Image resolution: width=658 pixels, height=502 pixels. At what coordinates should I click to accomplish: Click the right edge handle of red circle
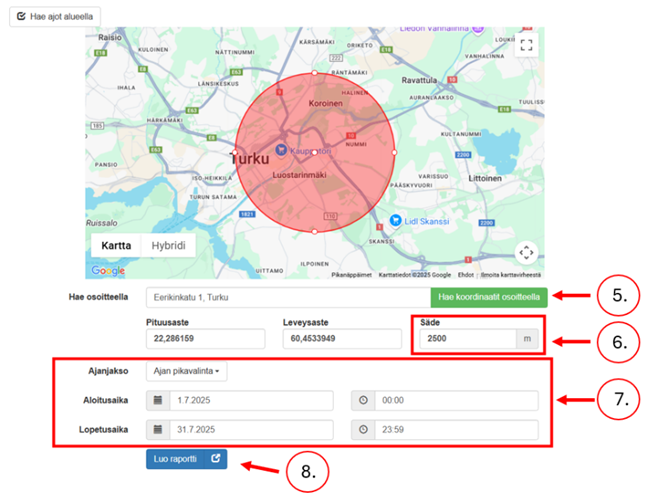[395, 153]
